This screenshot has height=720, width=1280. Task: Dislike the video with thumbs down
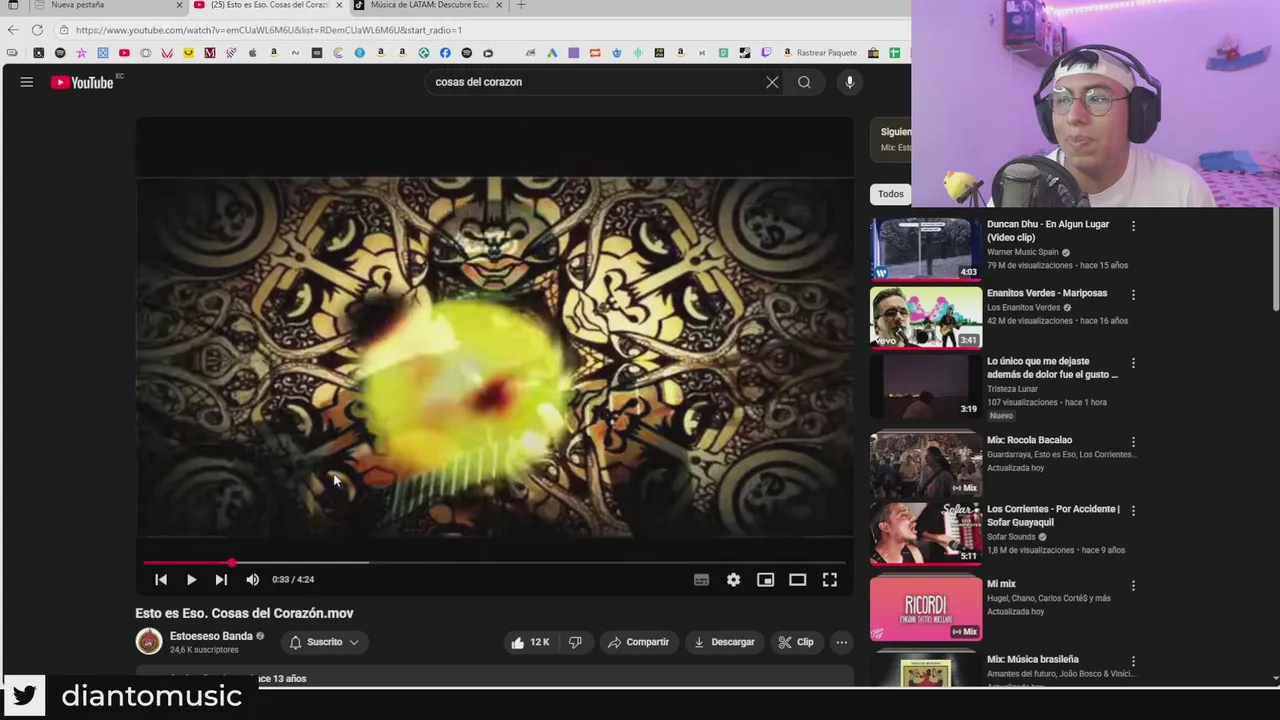[x=575, y=642]
